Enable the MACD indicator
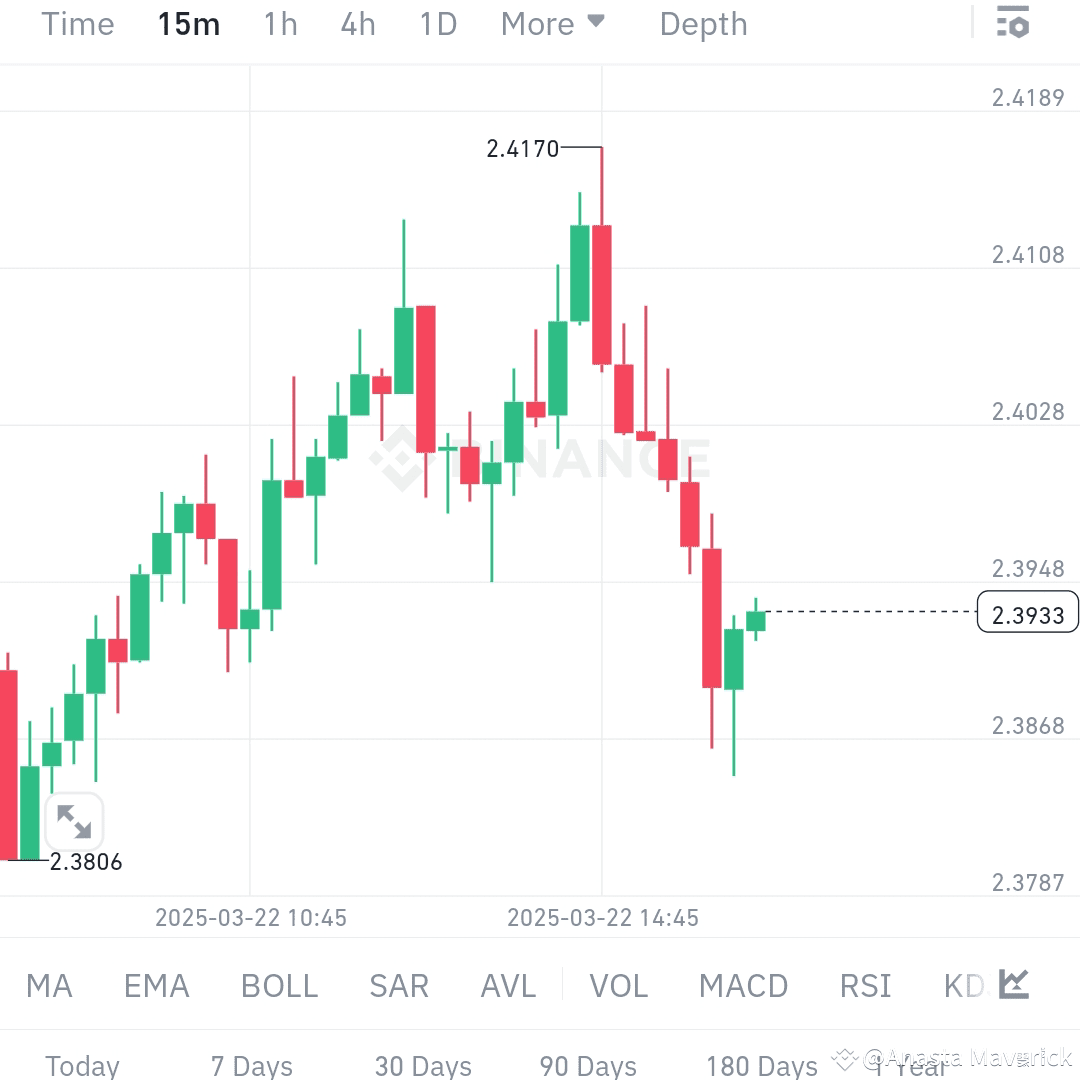1080x1080 pixels. pos(743,986)
